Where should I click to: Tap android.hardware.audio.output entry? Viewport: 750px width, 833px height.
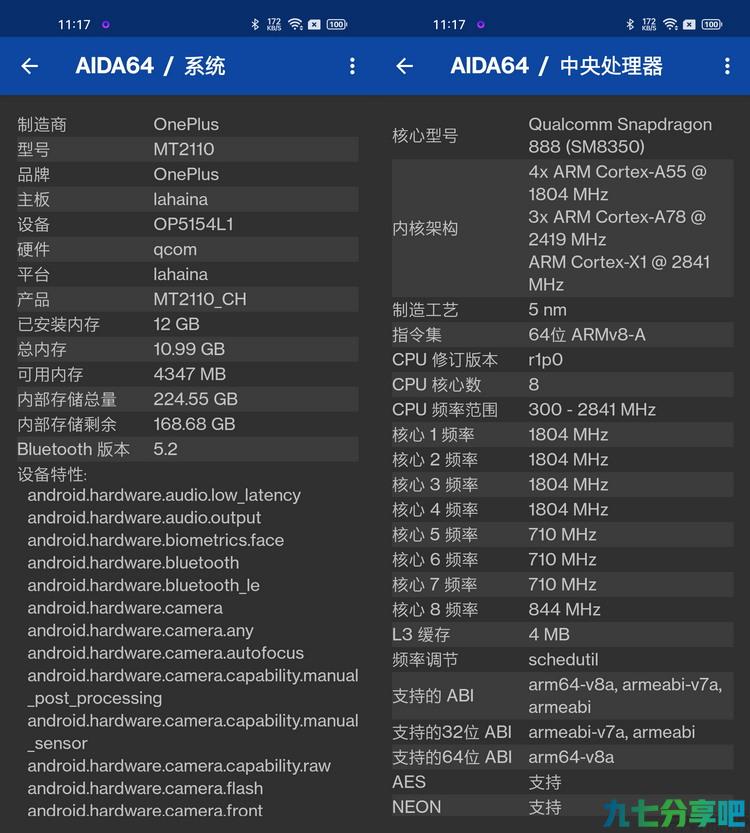[144, 517]
